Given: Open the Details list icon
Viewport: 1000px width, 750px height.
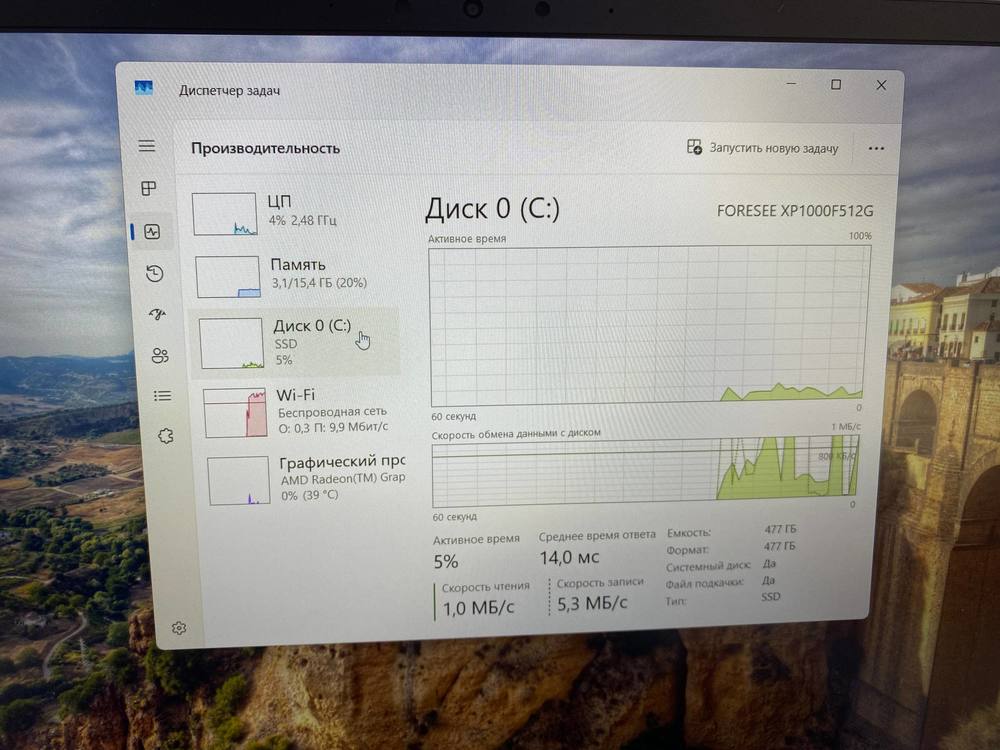Looking at the screenshot, I should point(162,395).
